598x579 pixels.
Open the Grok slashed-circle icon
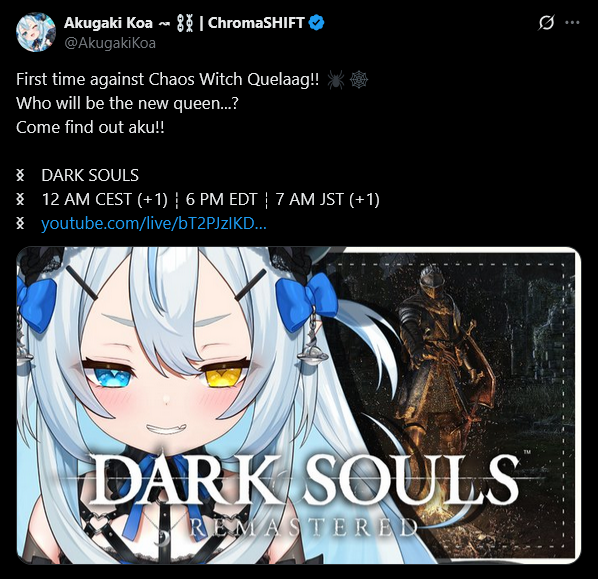pyautogui.click(x=546, y=23)
